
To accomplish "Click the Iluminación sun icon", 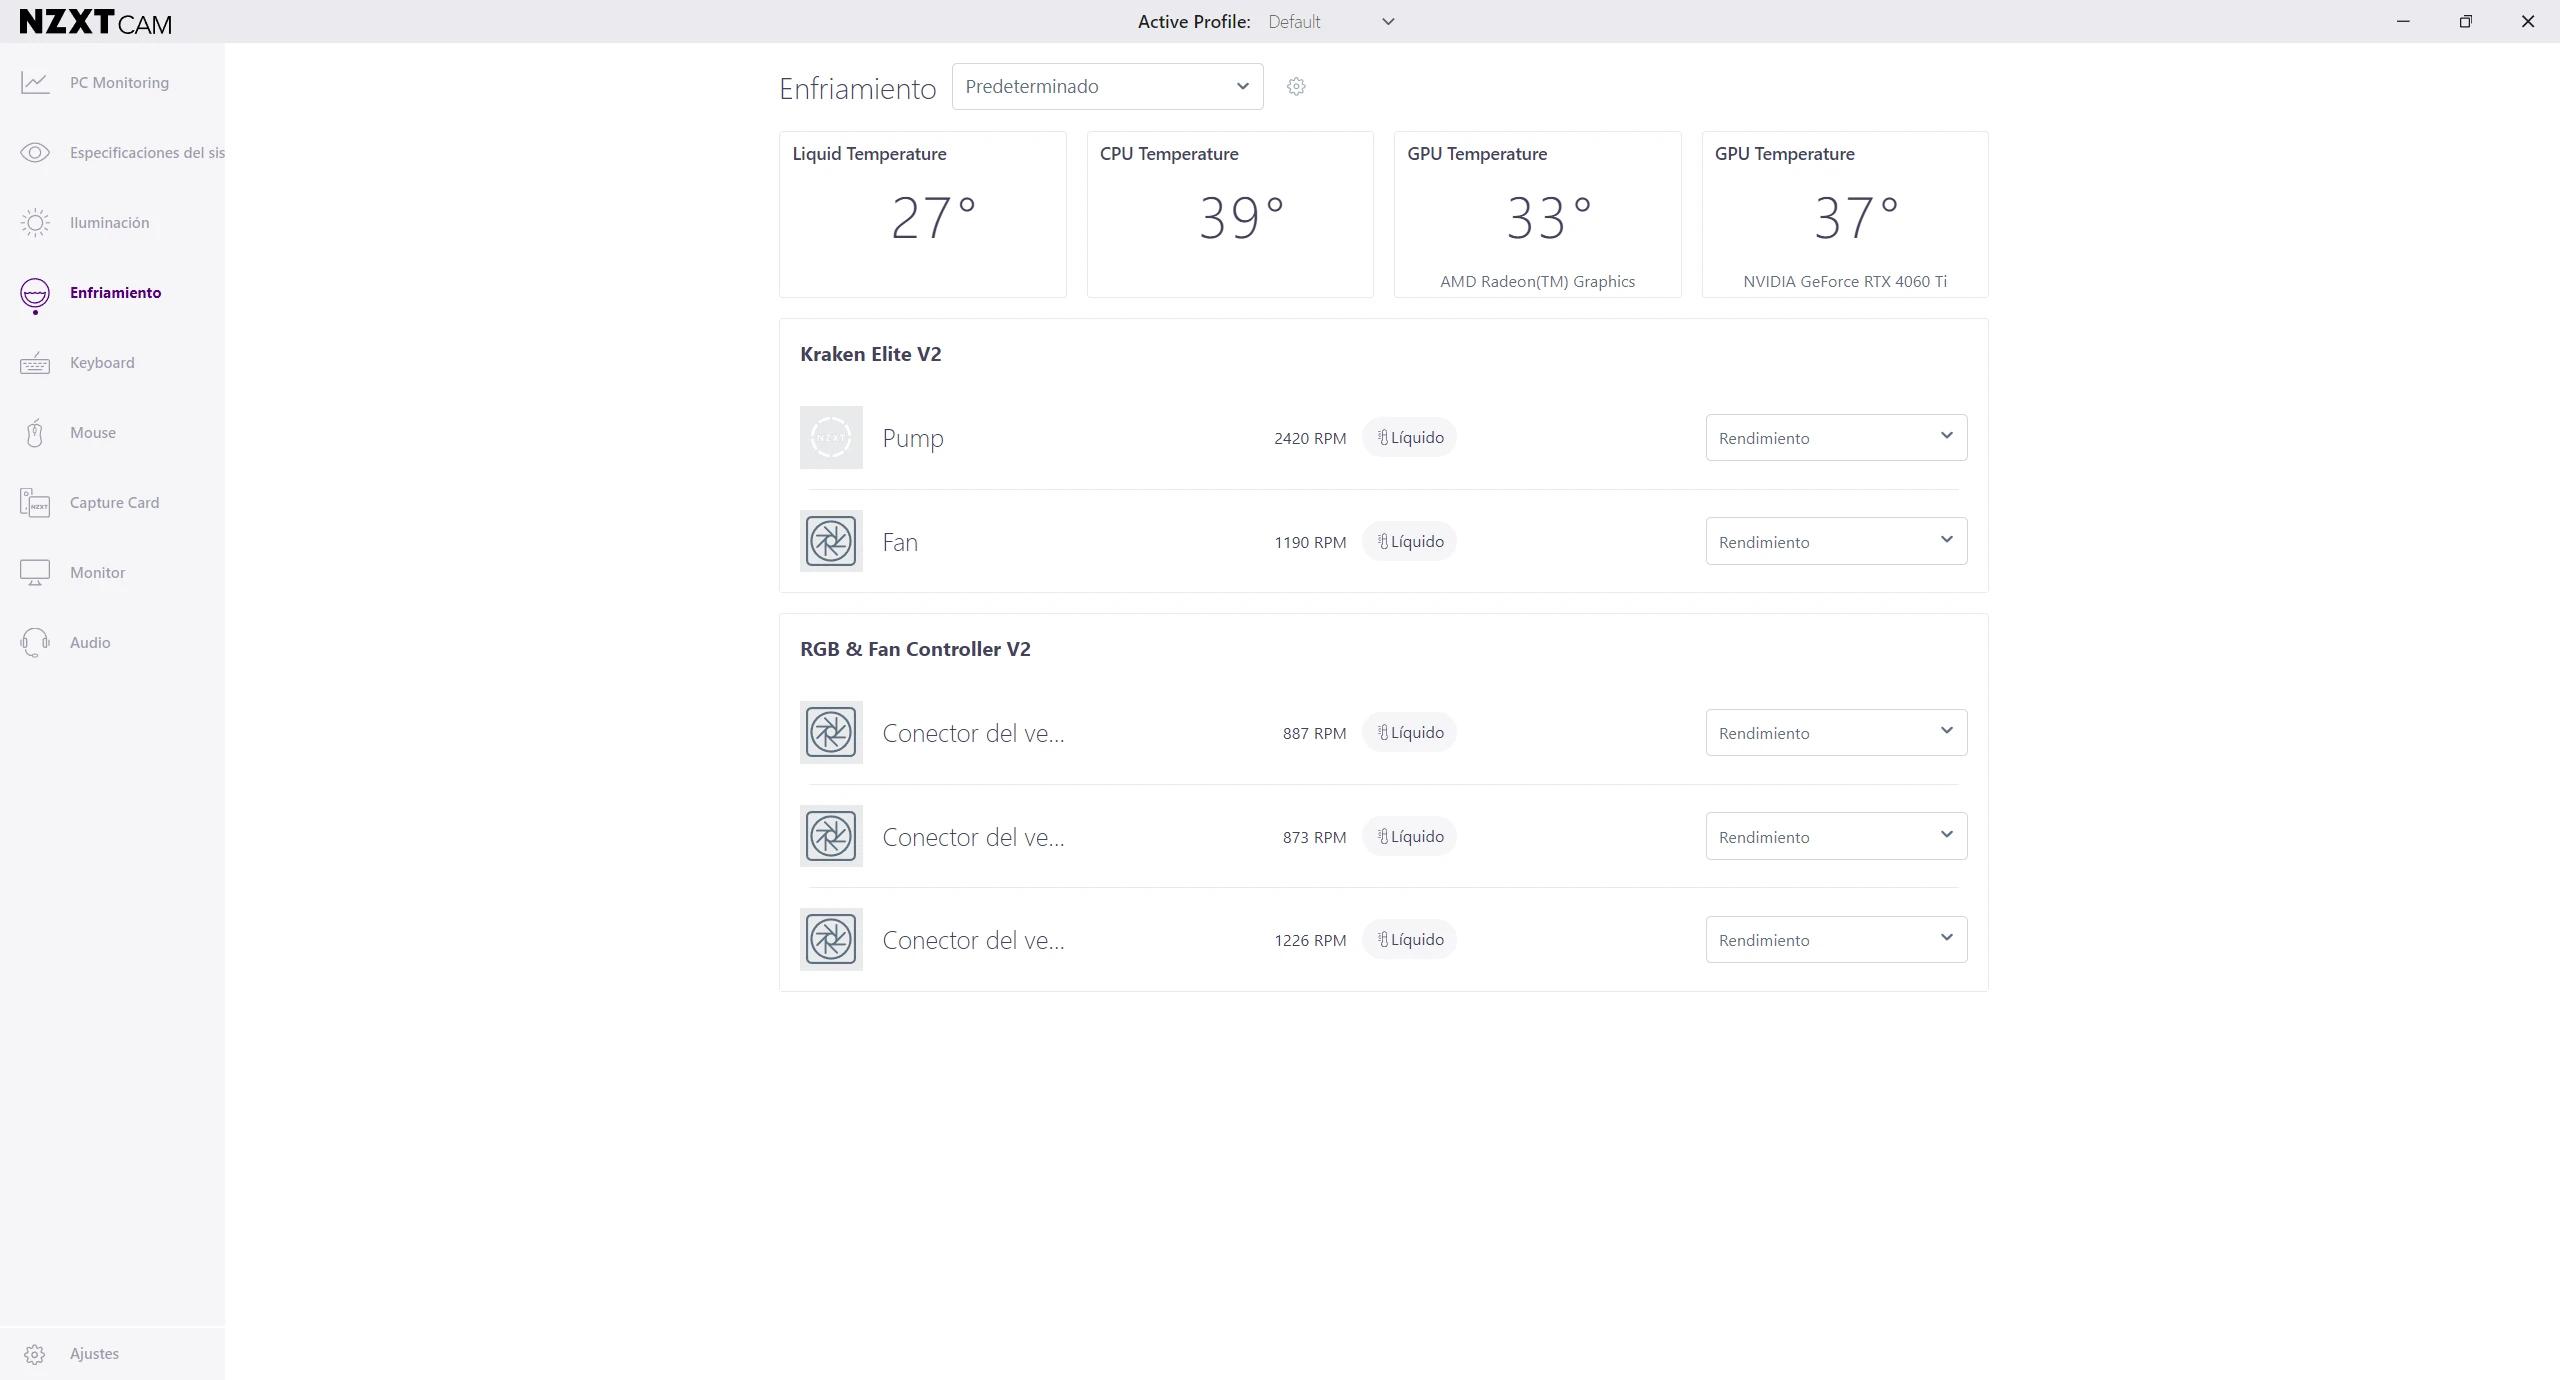I will pyautogui.click(x=35, y=223).
